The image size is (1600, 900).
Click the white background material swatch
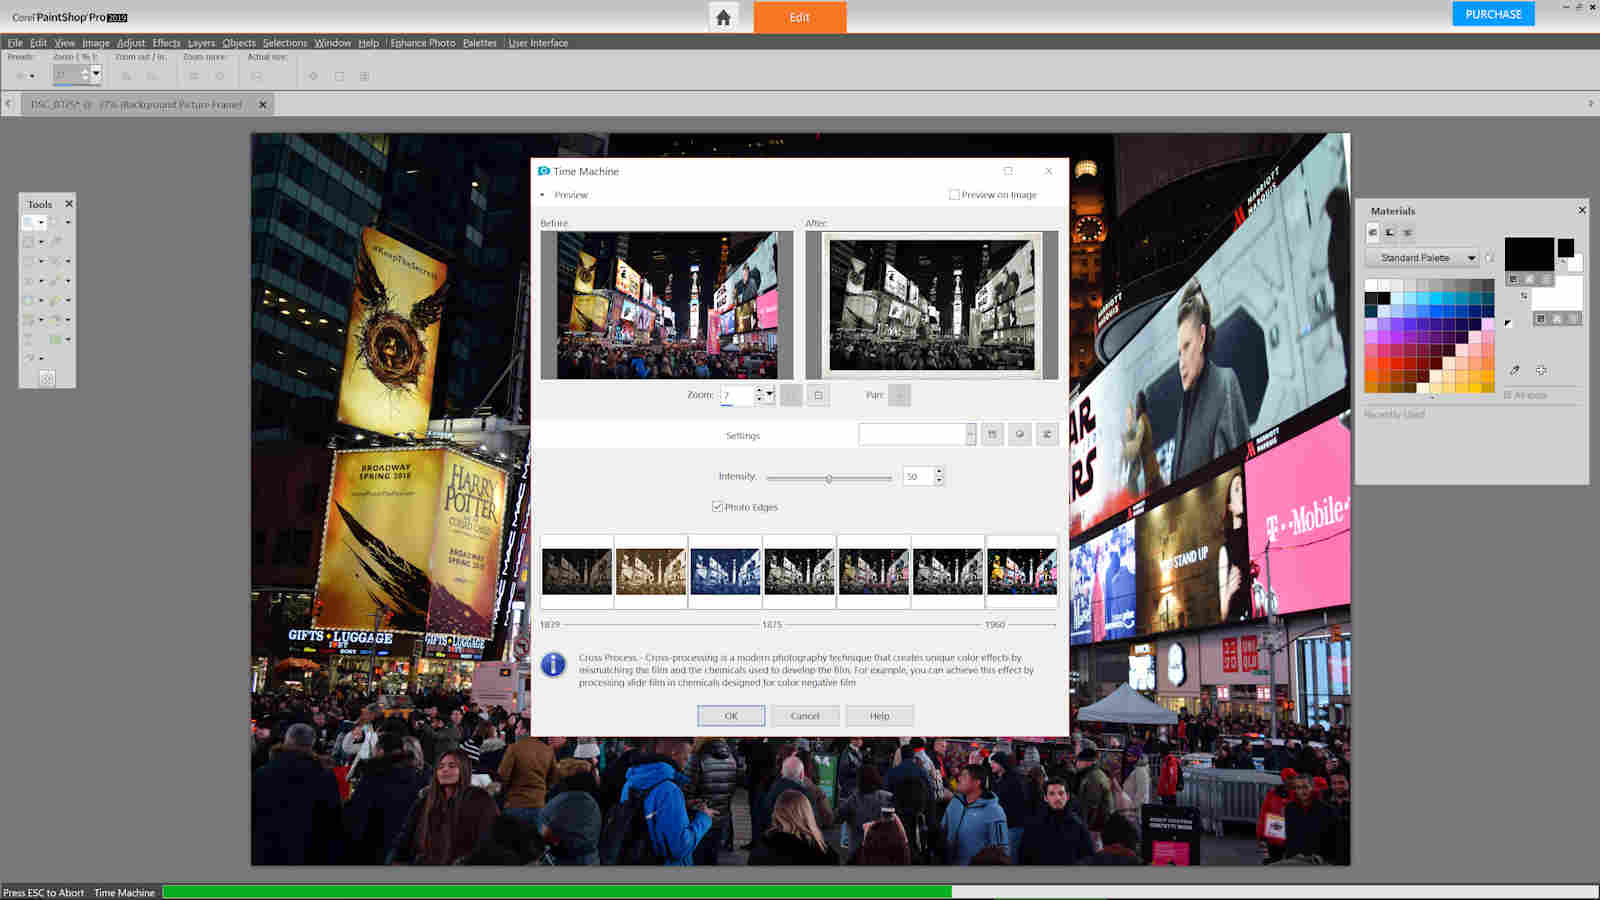[x=1558, y=294]
